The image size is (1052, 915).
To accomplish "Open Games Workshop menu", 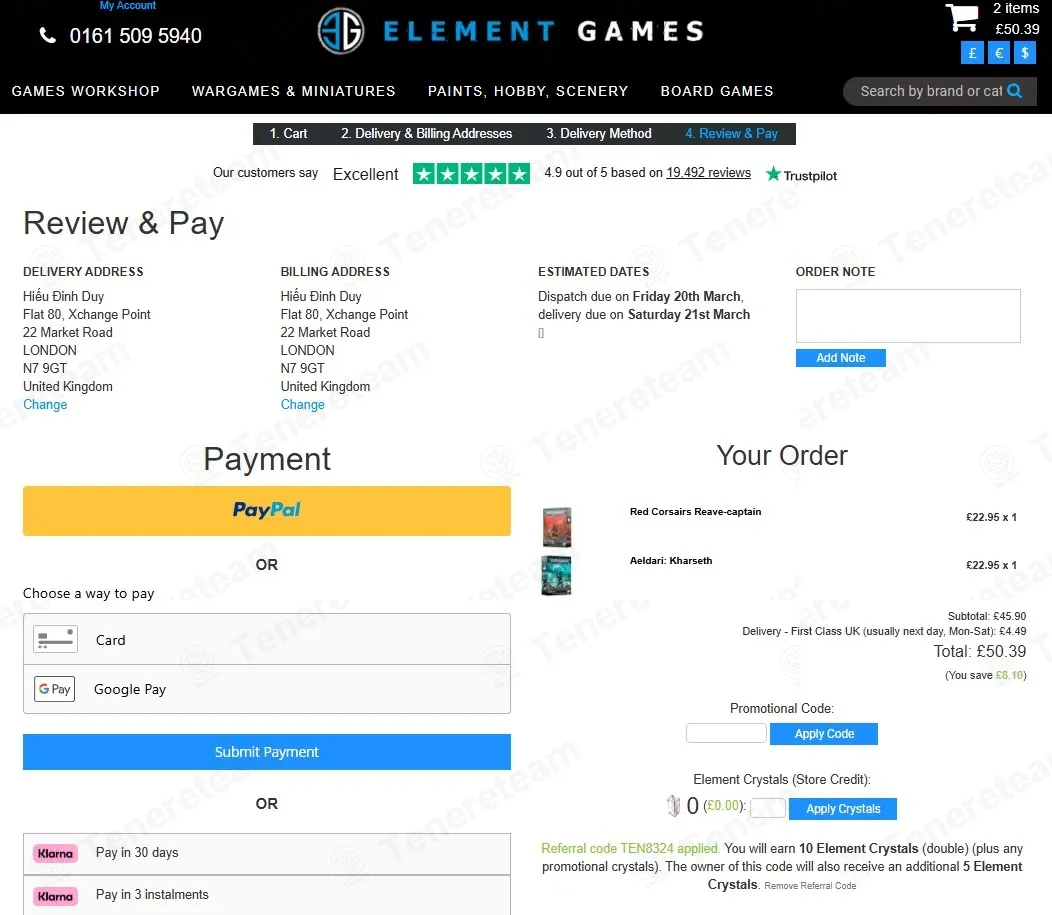I will (x=86, y=91).
